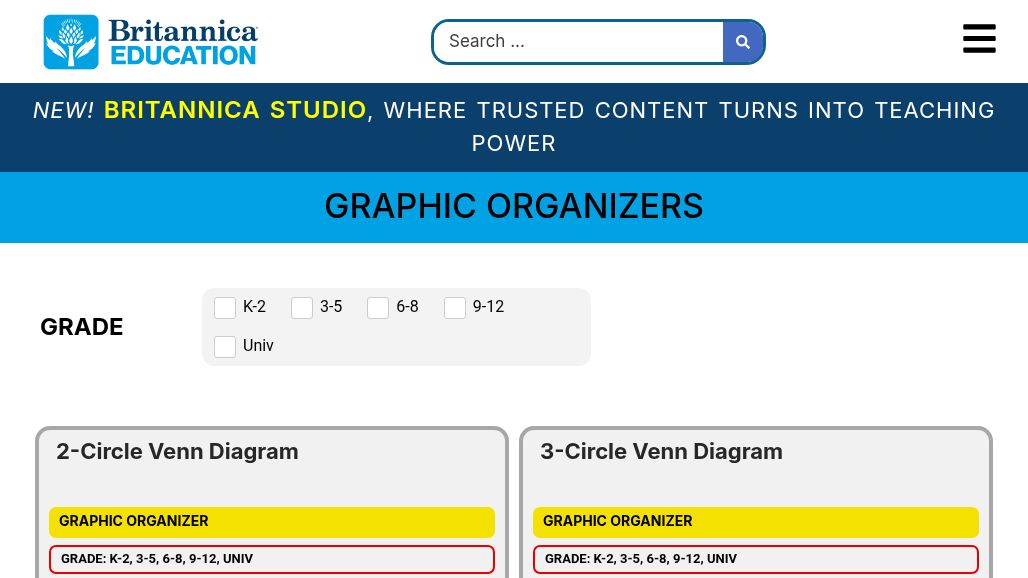Select the 9-12 grade checkbox
Image resolution: width=1028 pixels, height=578 pixels.
pyautogui.click(x=455, y=308)
